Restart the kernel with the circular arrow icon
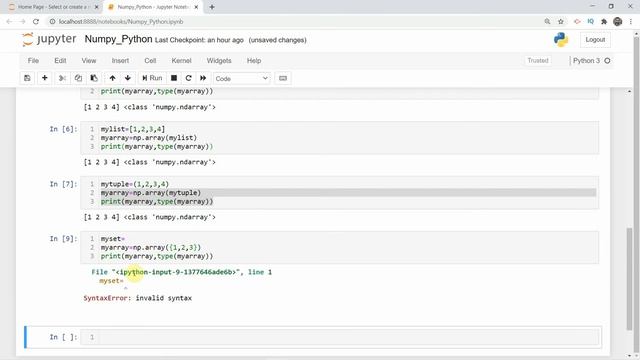The image size is (640, 360). click(x=188, y=78)
